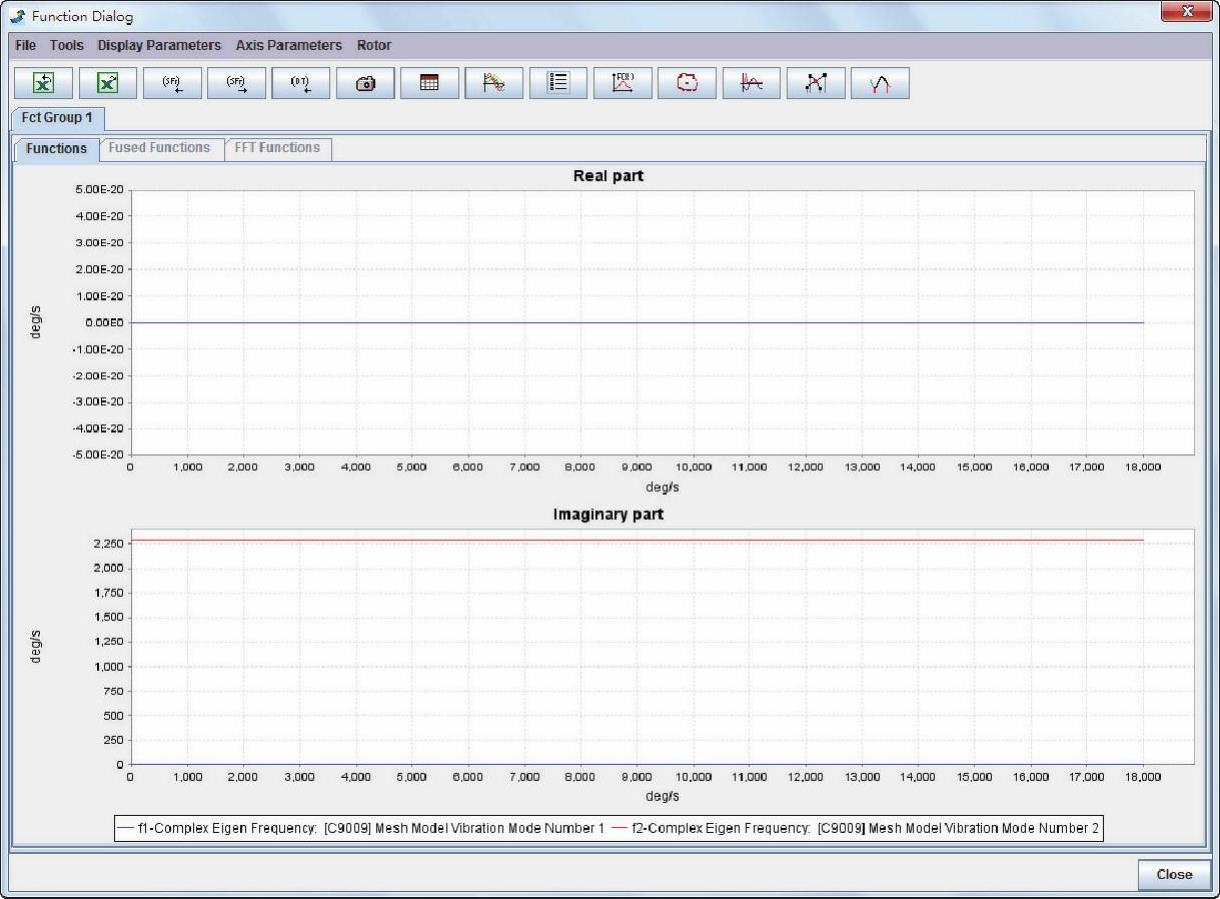The width and height of the screenshot is (1220, 899).
Task: Click the F(X) function plot icon
Action: pos(623,84)
